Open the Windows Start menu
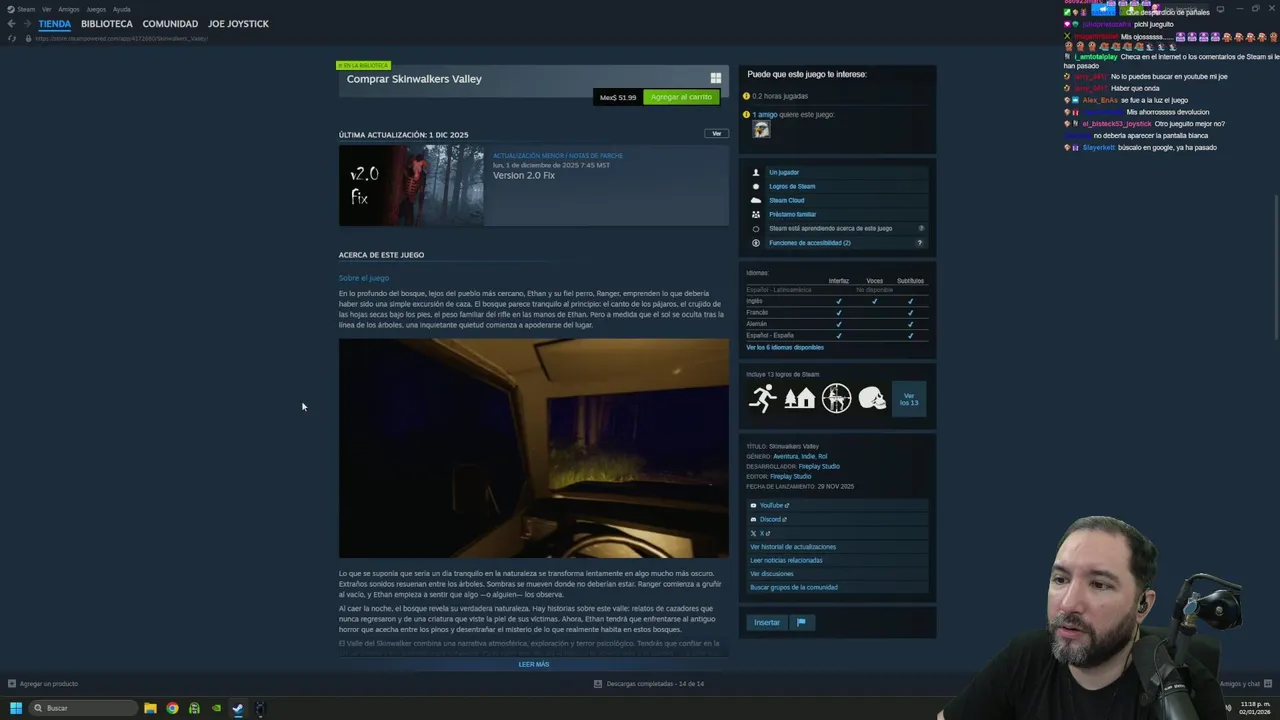1280x720 pixels. coord(15,708)
